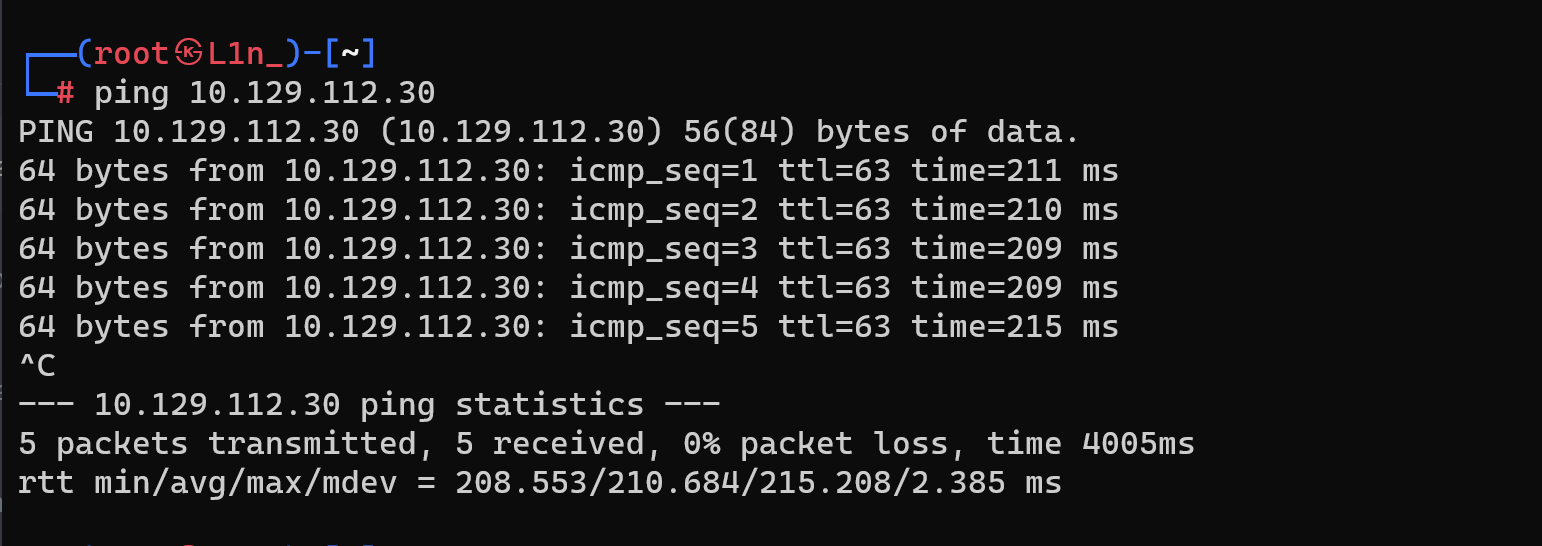Click the 5 packets transmitted text

click(217, 444)
